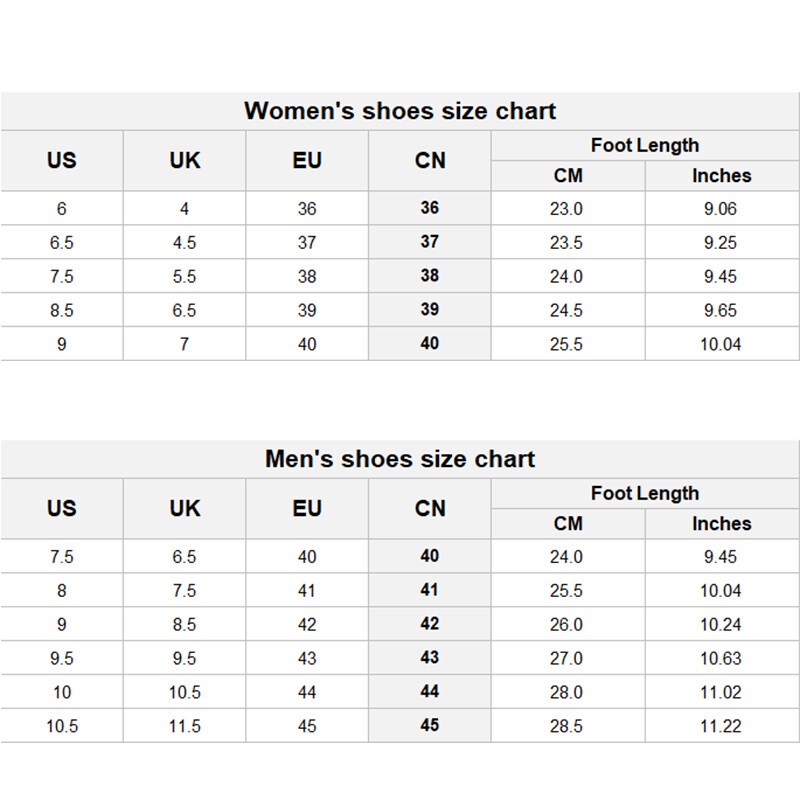The image size is (800, 800).
Task: Select women's 9.65 inches cell
Action: pyautogui.click(x=722, y=310)
